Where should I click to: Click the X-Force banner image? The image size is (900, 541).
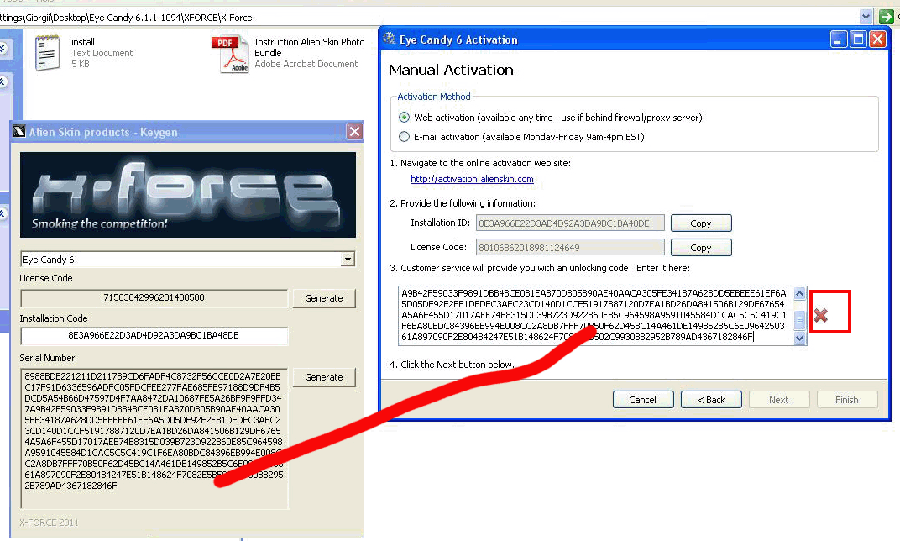point(188,195)
